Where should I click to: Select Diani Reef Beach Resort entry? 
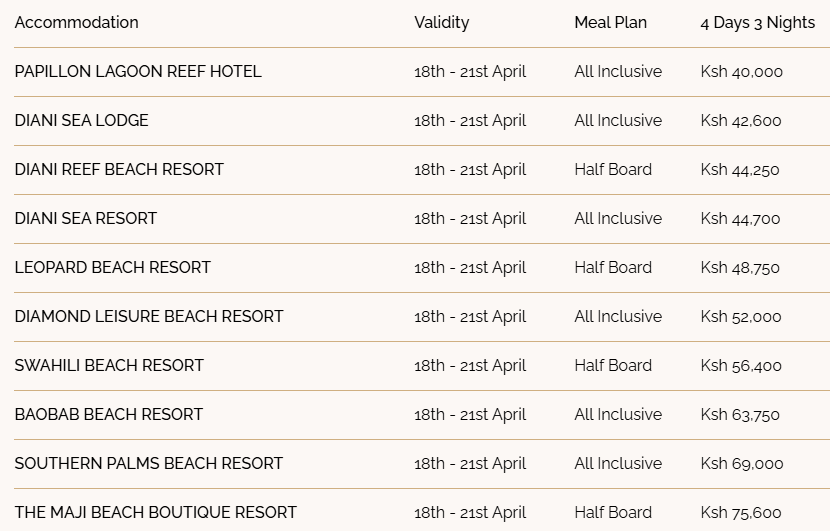click(x=119, y=169)
